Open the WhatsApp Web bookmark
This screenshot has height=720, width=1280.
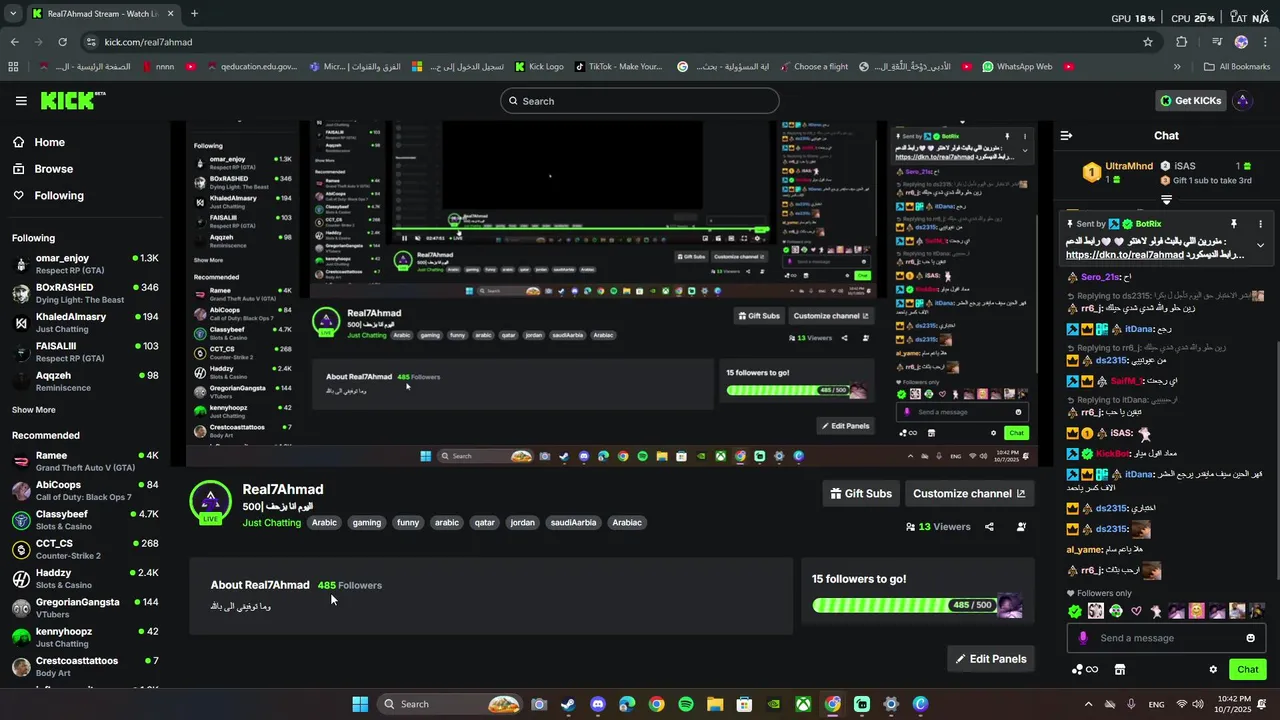tap(1017, 67)
